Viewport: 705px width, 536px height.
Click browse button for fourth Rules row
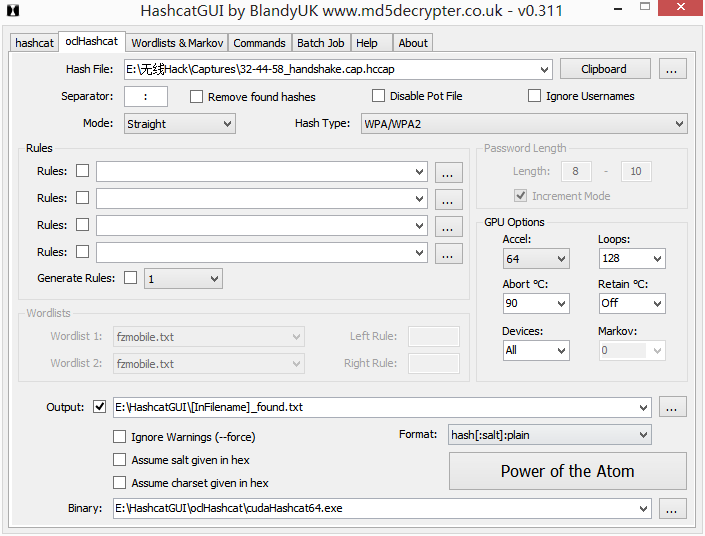(449, 253)
